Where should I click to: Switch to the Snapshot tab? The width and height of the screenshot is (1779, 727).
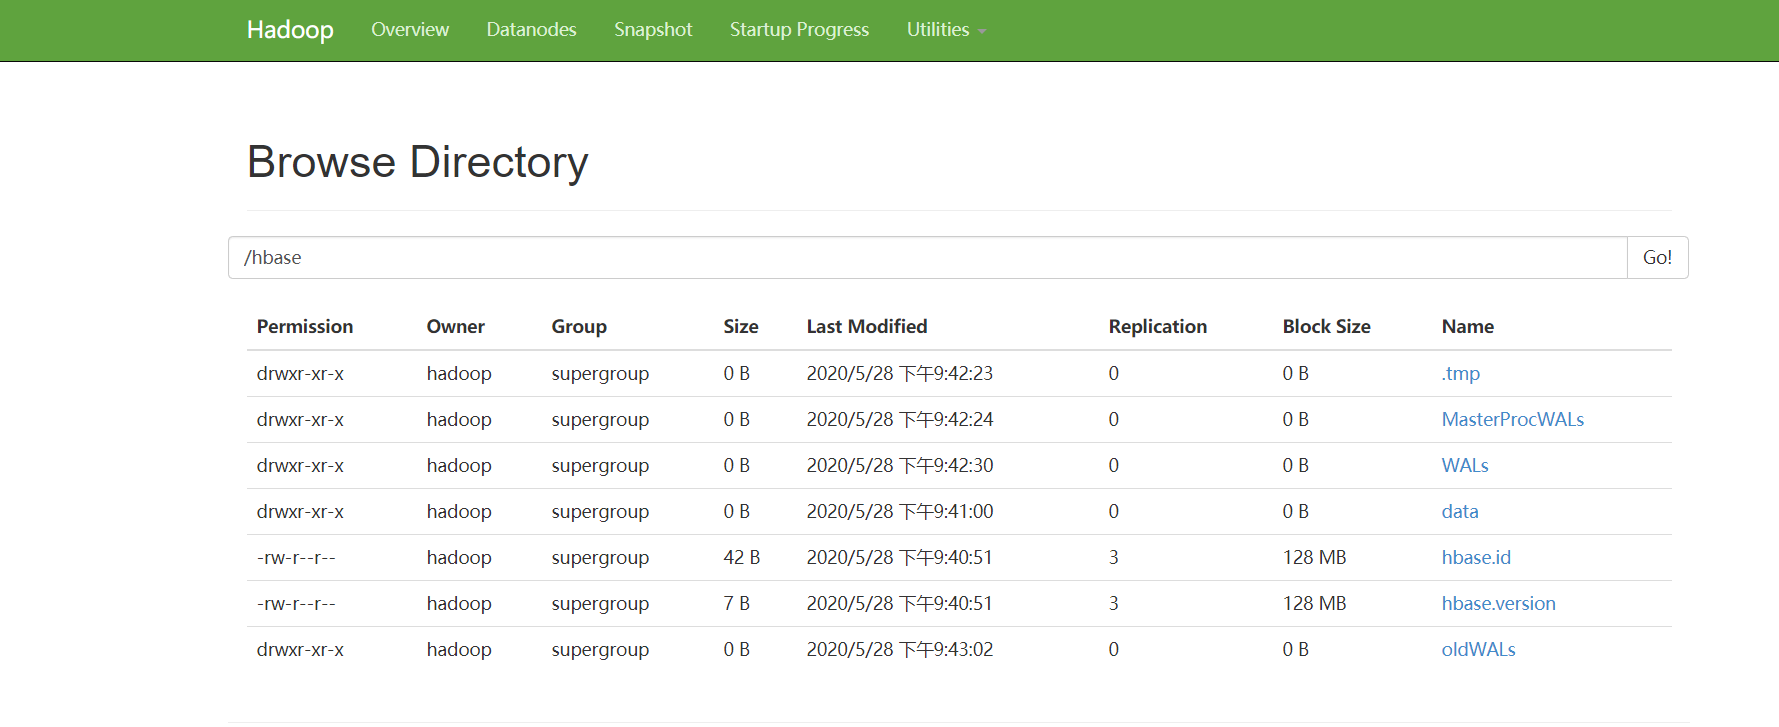click(x=653, y=30)
